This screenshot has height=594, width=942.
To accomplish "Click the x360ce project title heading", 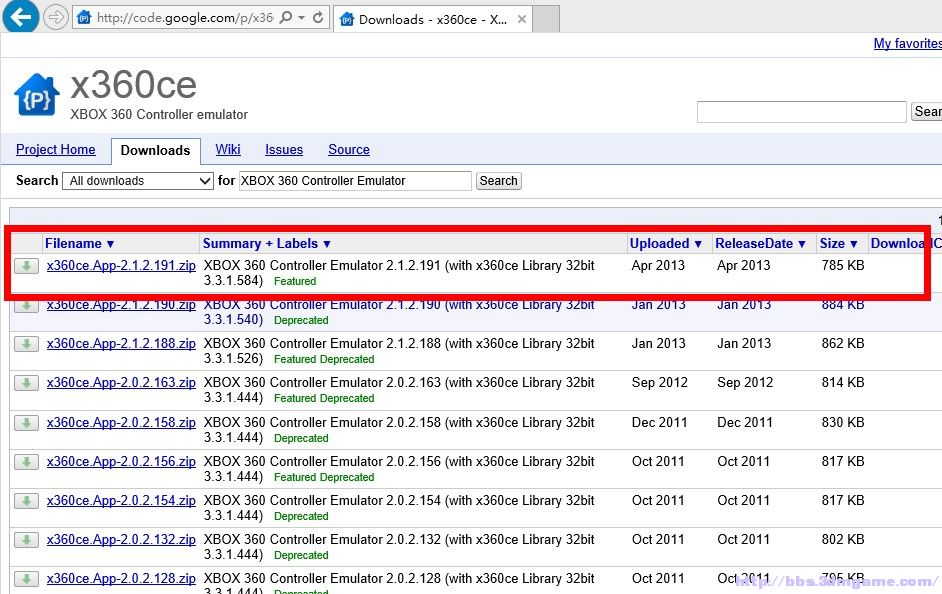I will coord(133,85).
